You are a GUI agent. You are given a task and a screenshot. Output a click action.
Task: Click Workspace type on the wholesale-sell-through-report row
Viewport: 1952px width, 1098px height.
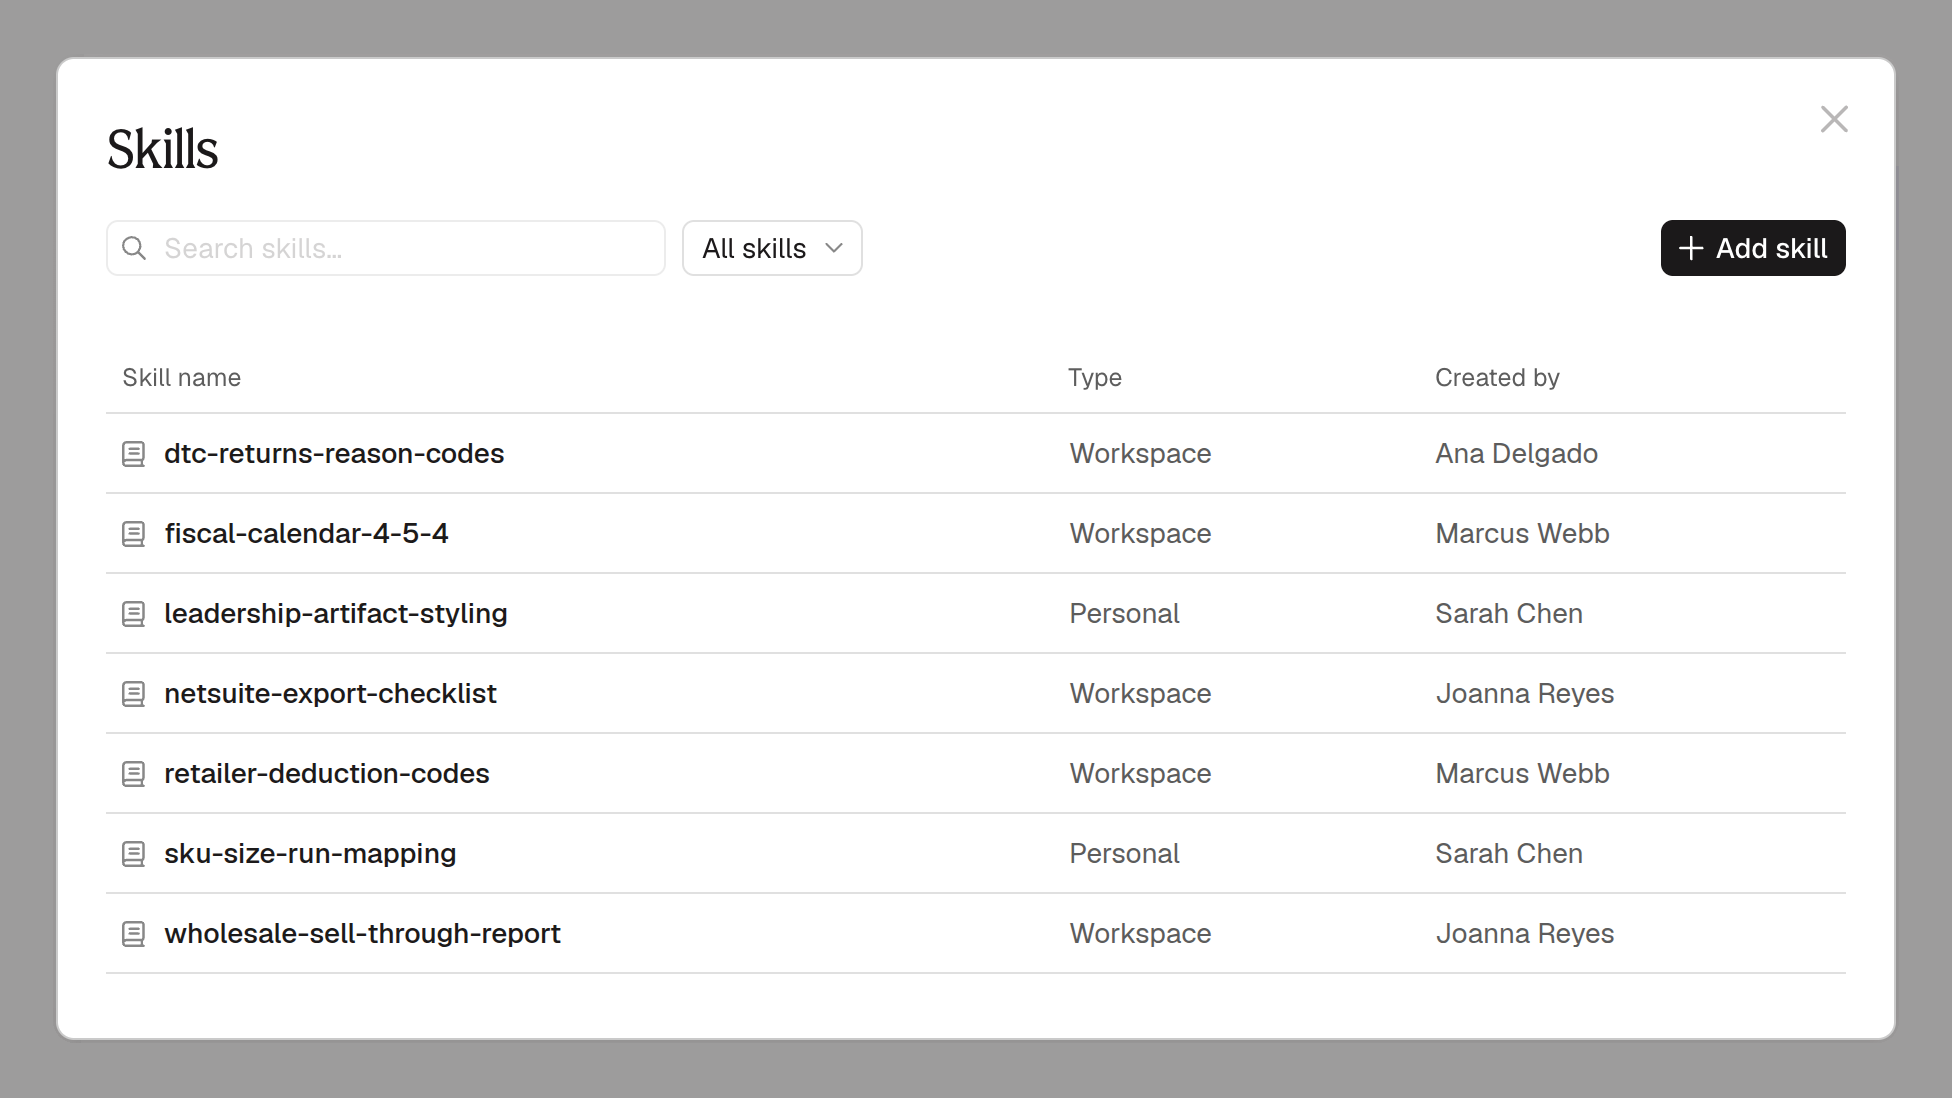[x=1140, y=933]
